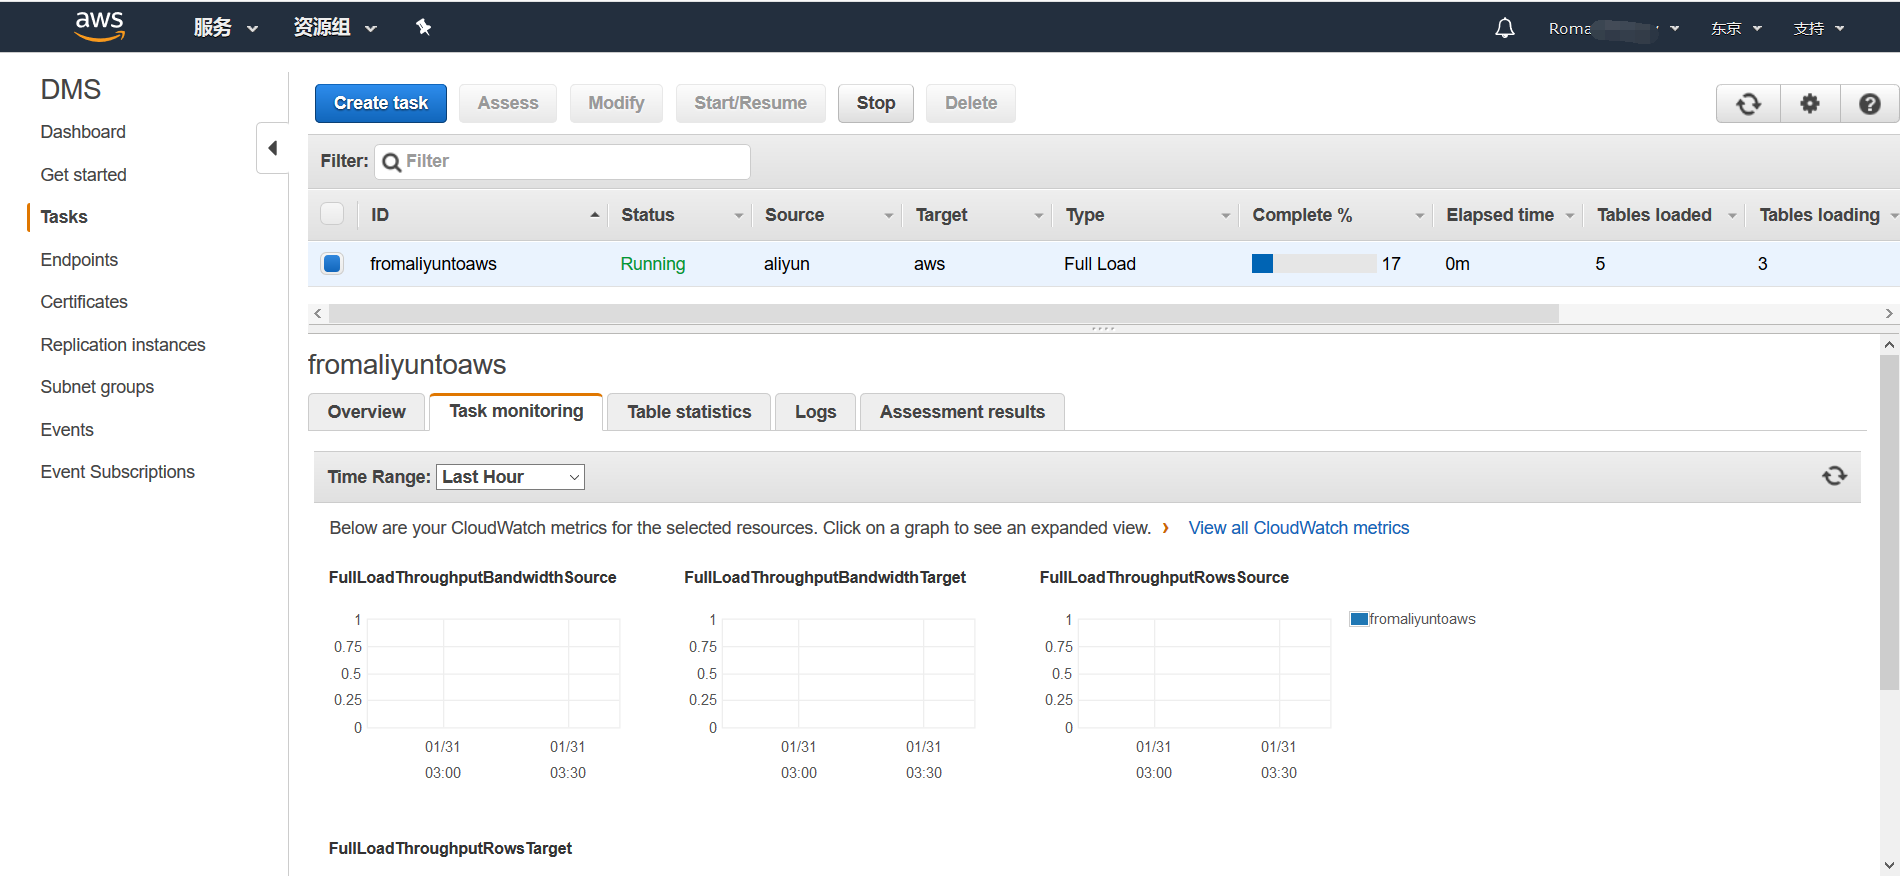The width and height of the screenshot is (1900, 886).
Task: Open Event Subscriptions in sidebar
Action: tap(118, 472)
